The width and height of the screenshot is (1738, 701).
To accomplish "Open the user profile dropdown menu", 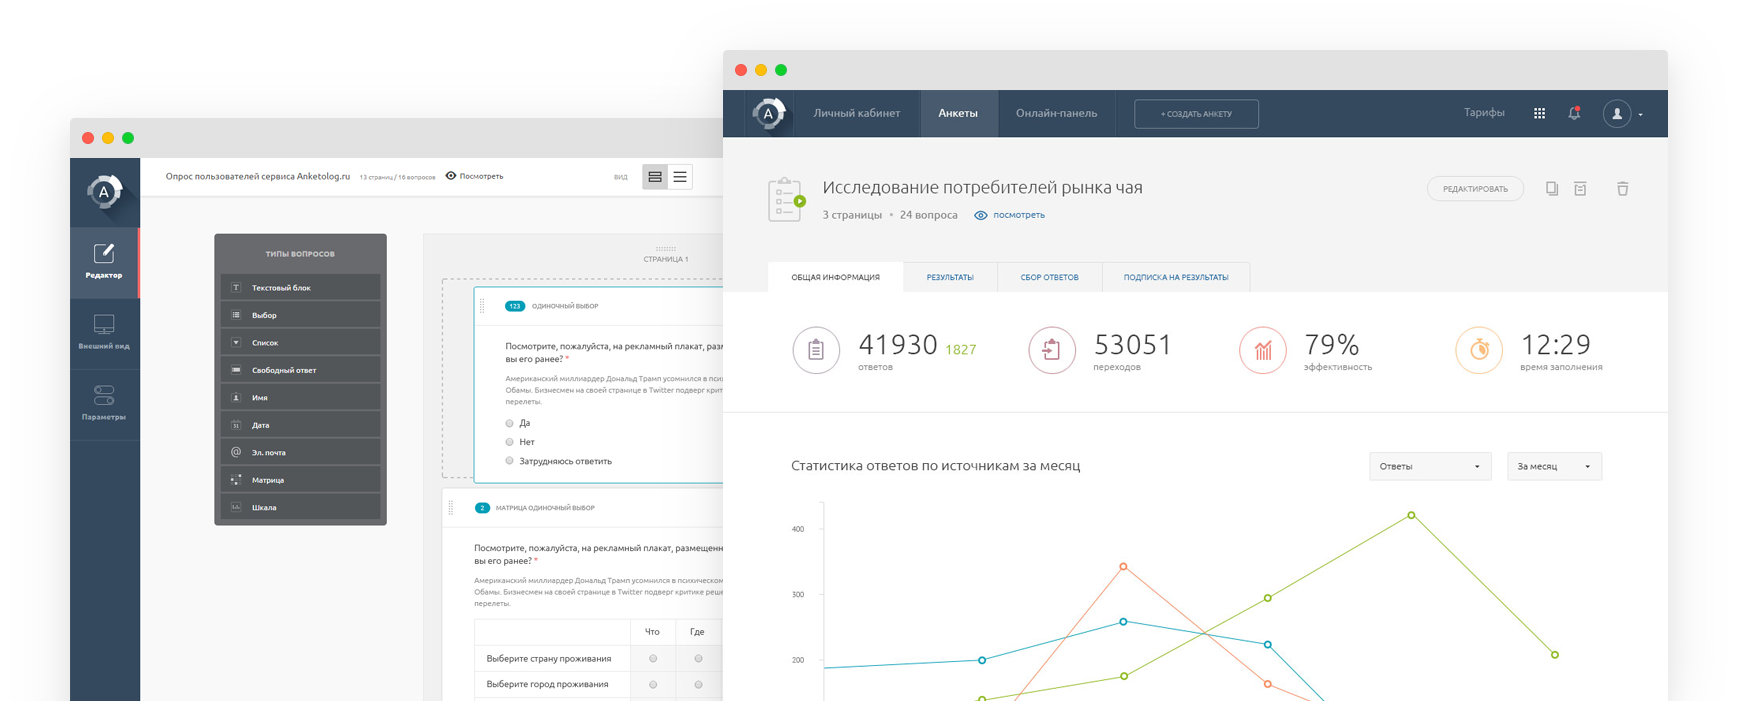I will pos(1622,114).
